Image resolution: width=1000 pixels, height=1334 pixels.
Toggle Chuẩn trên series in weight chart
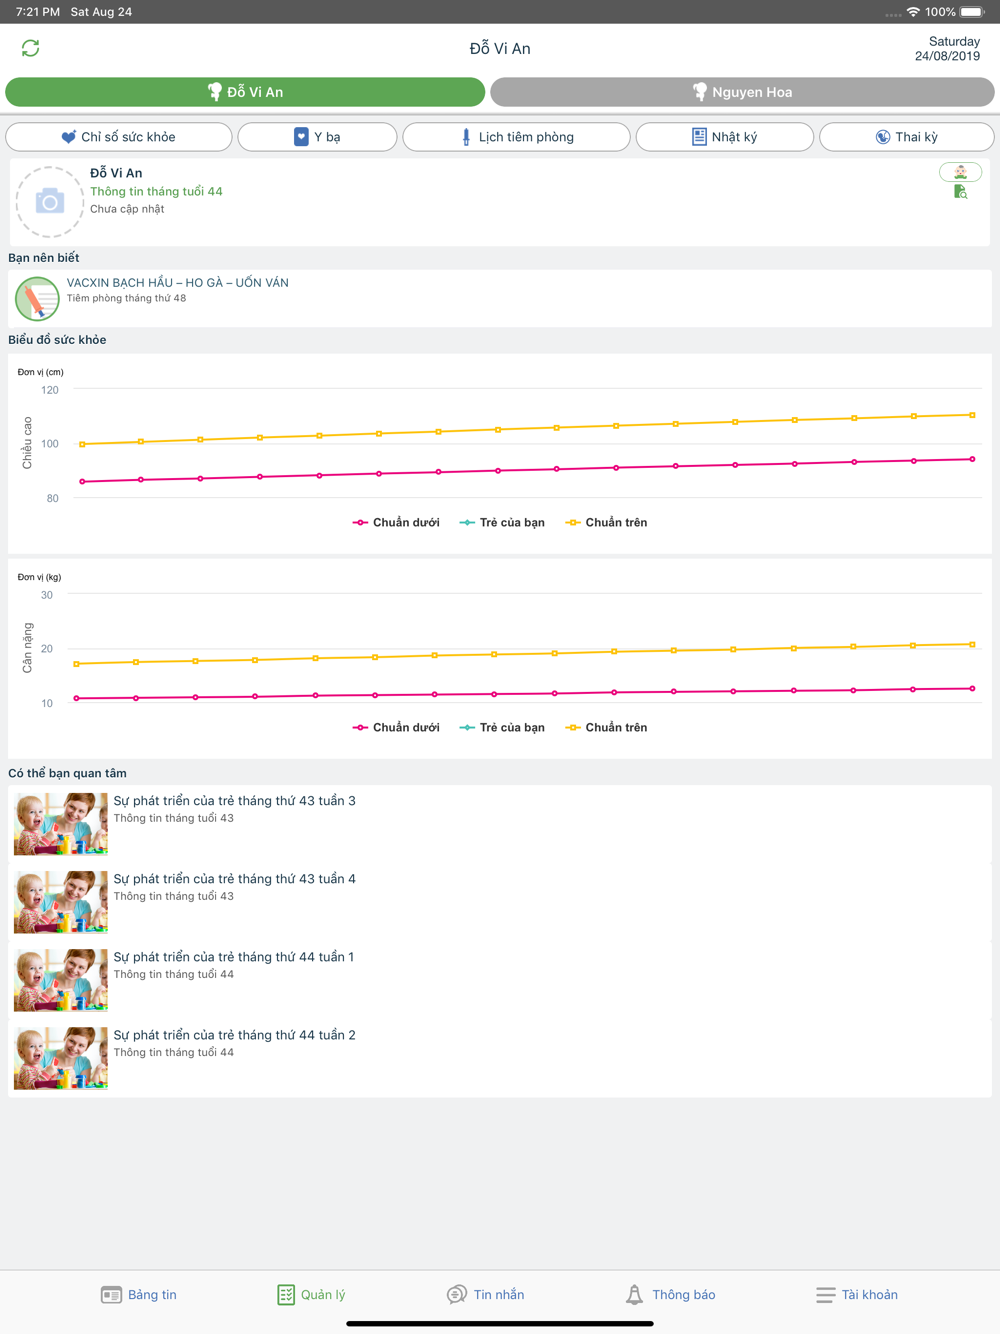(x=607, y=728)
